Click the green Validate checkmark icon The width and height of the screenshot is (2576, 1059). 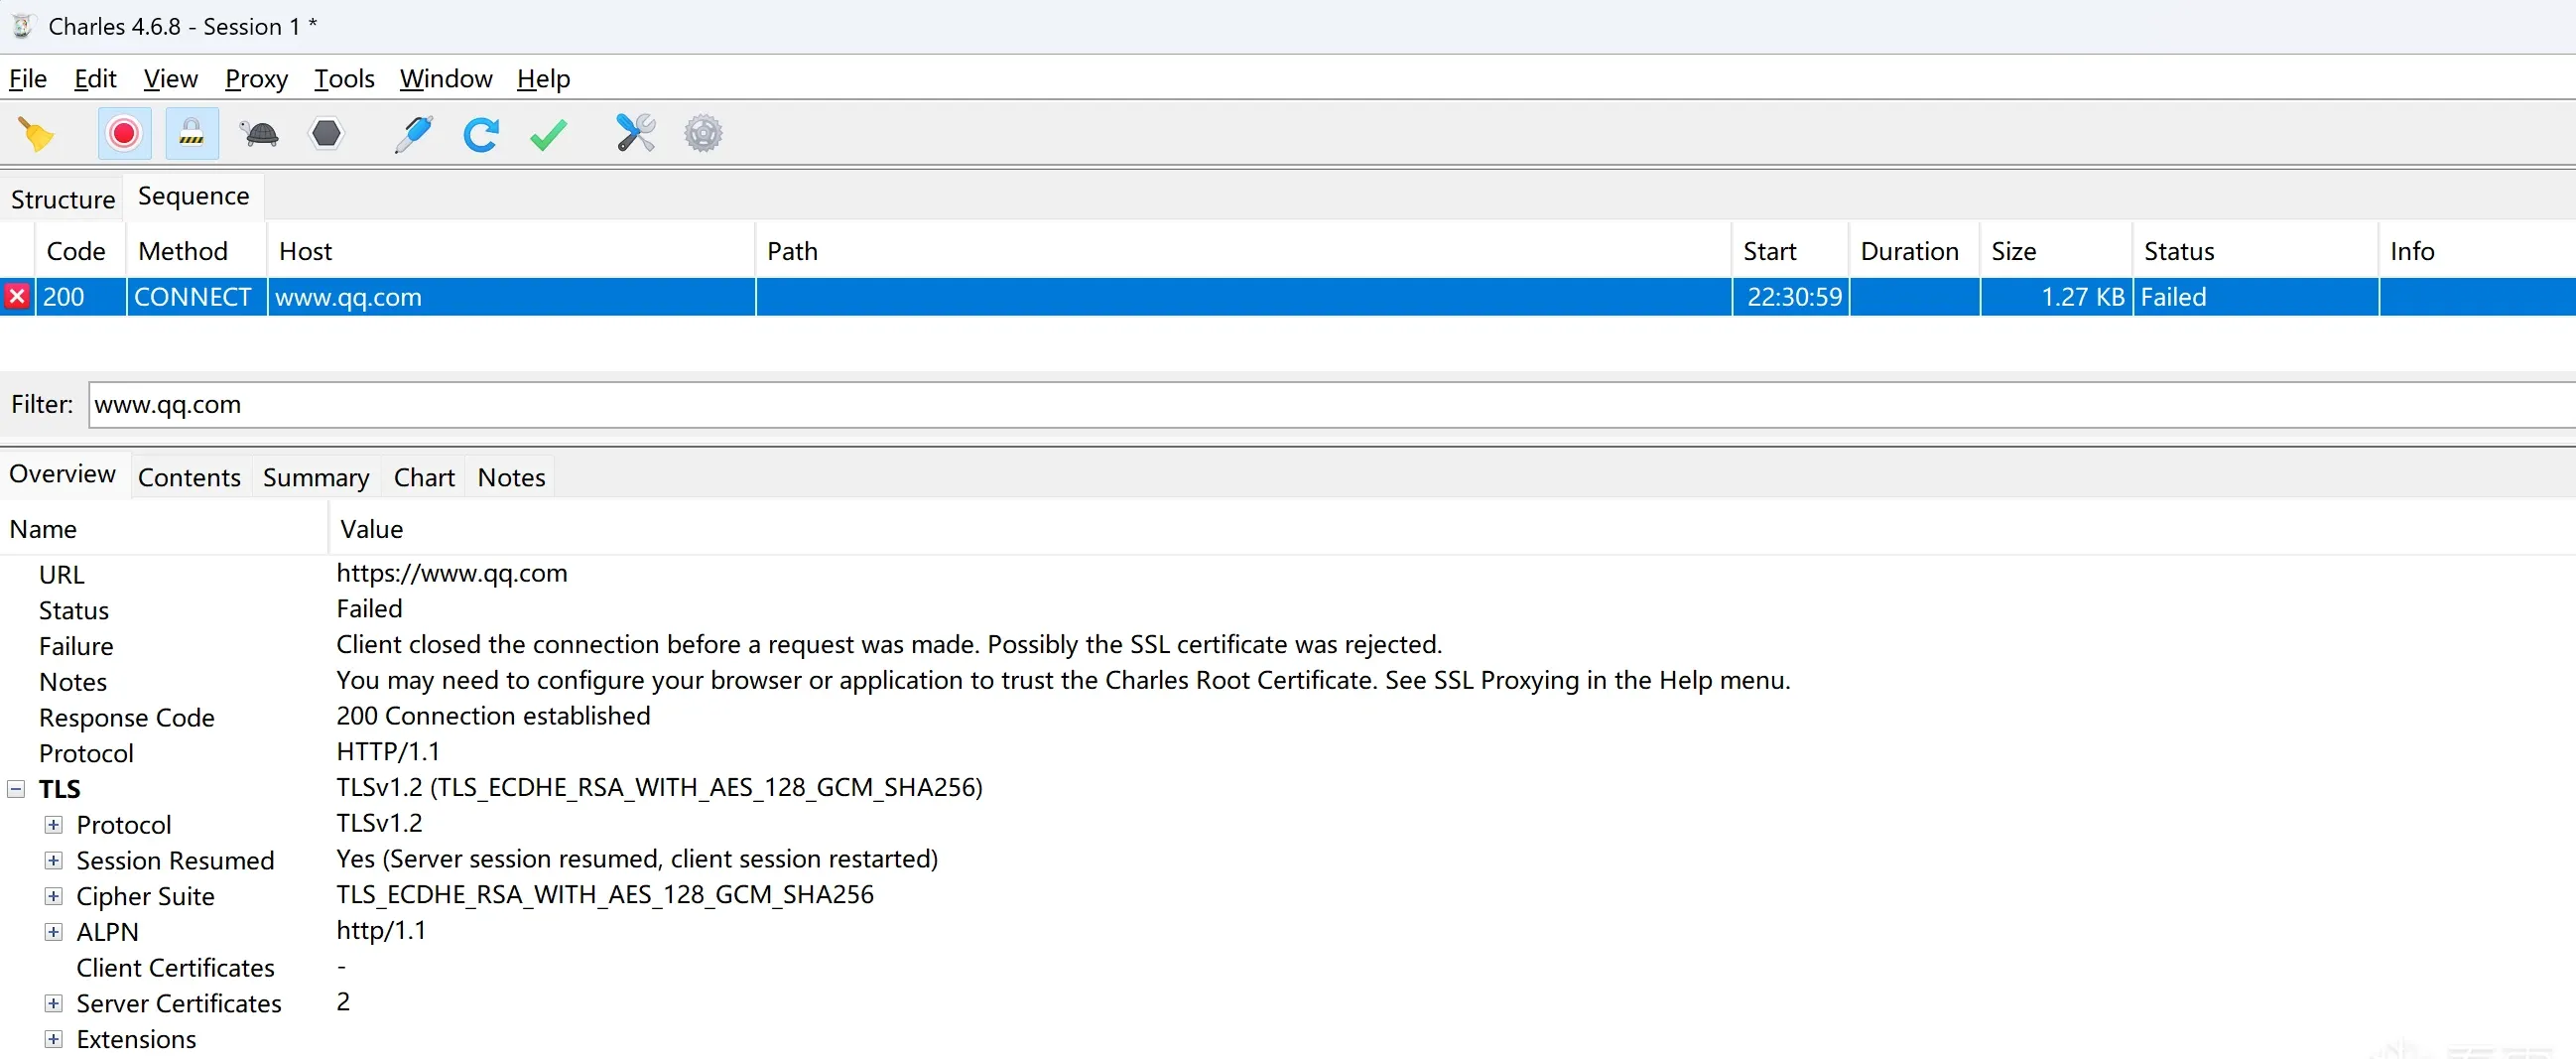548,134
